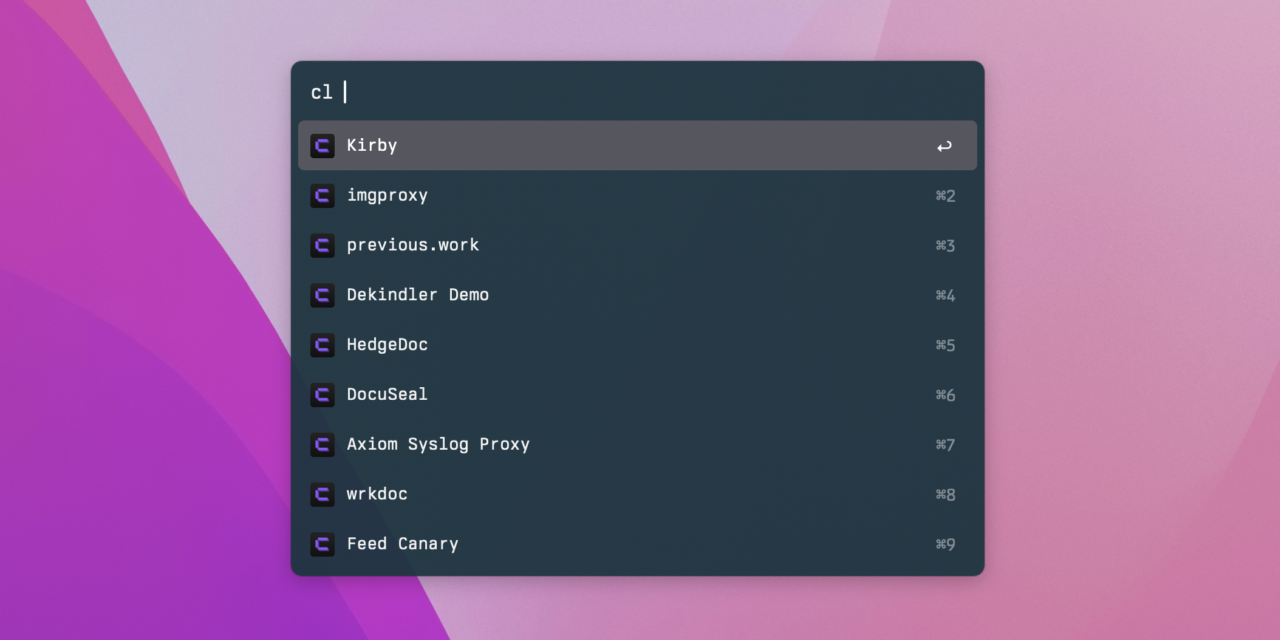Click the app icon beside Feed Canary
This screenshot has height=640, width=1280.
click(322, 544)
